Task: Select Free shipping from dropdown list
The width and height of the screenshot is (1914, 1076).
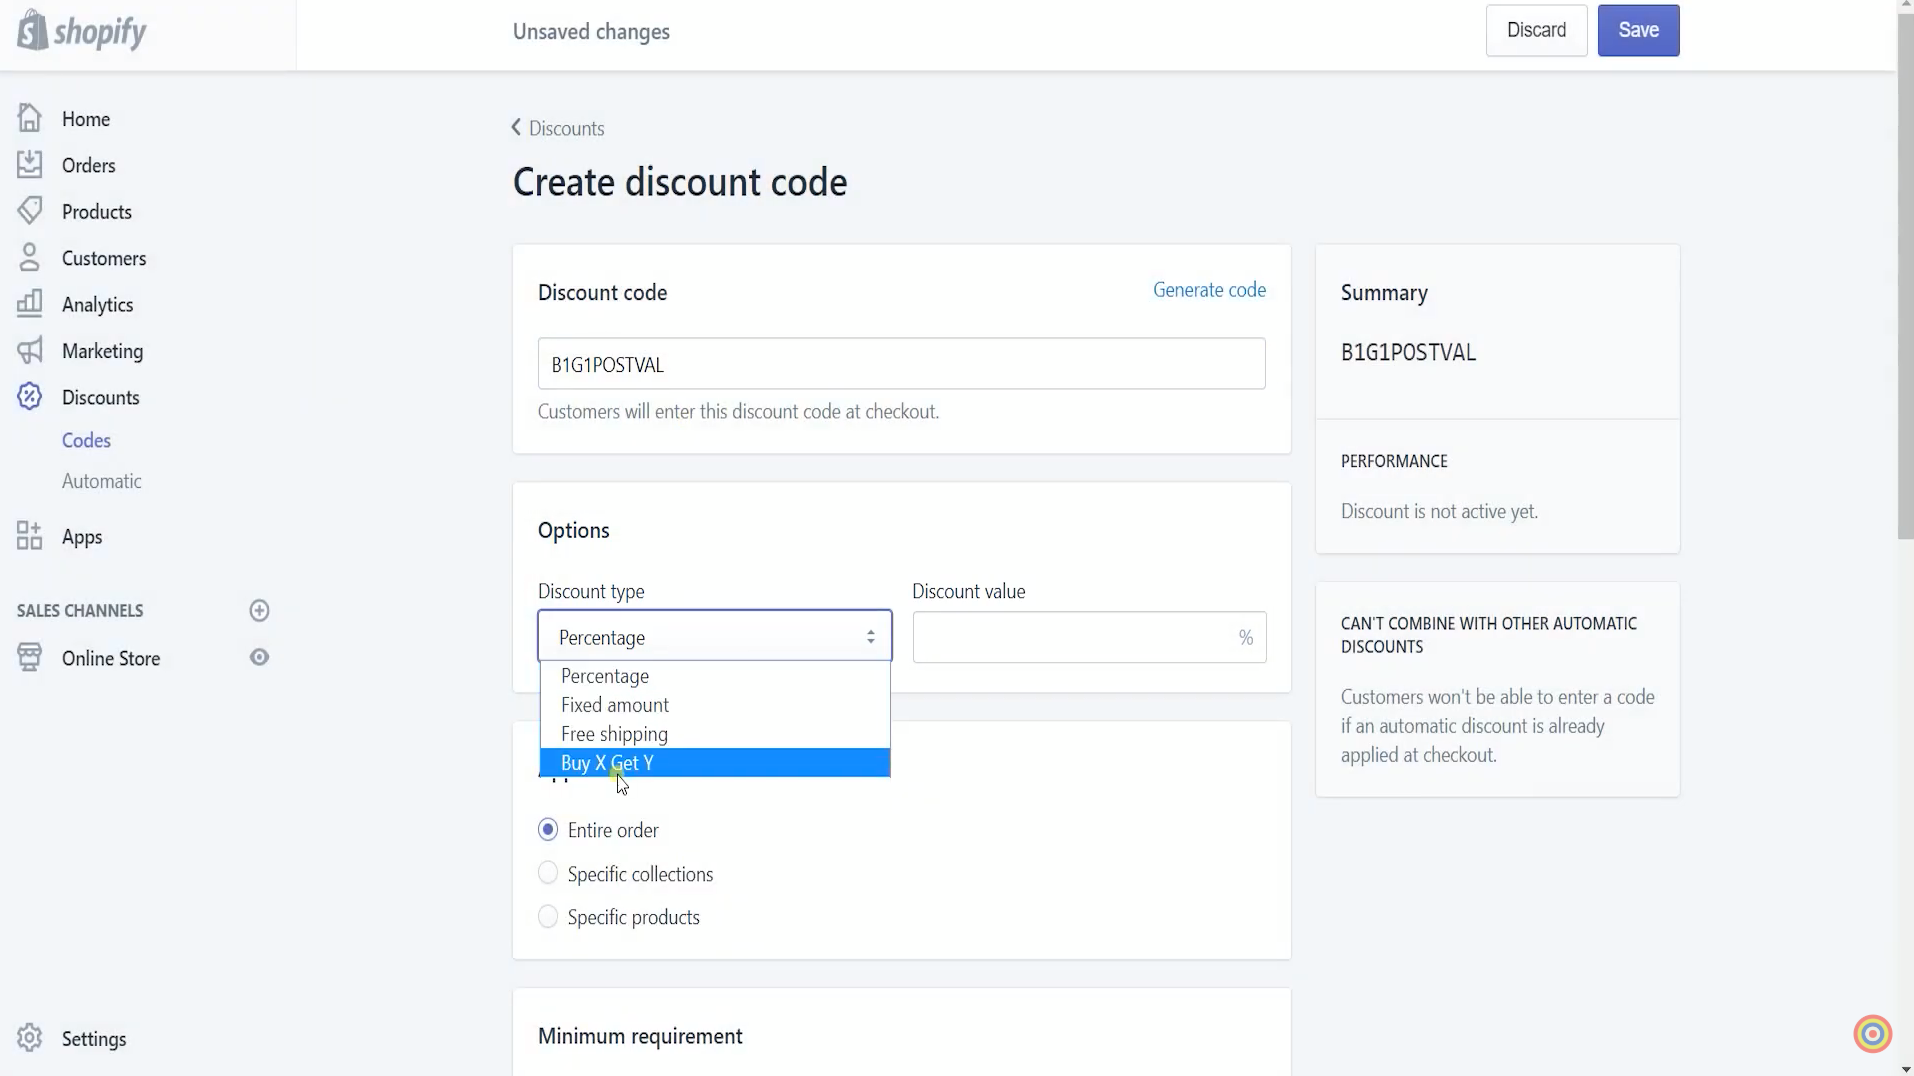Action: [715, 733]
